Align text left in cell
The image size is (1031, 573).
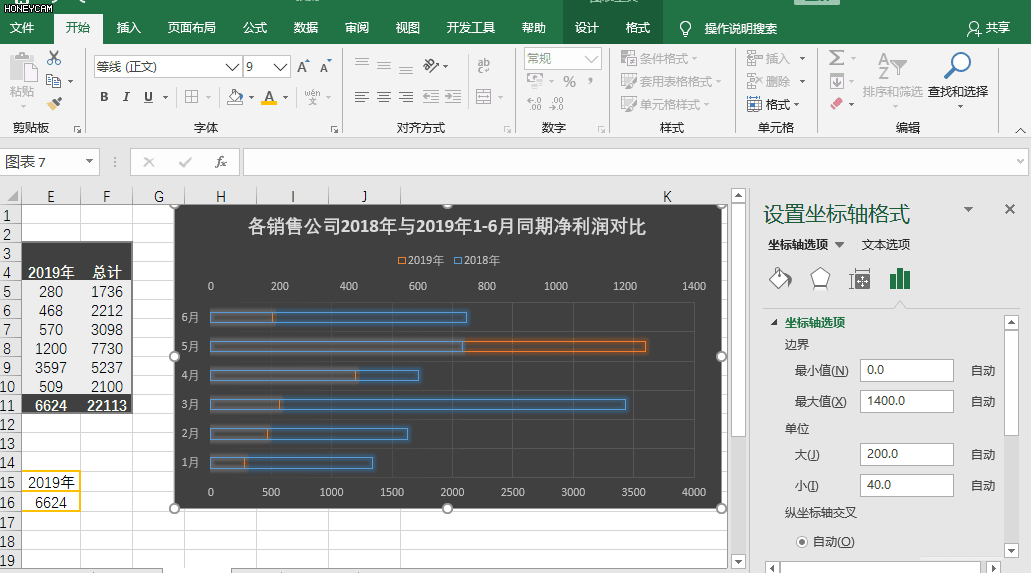(362, 97)
